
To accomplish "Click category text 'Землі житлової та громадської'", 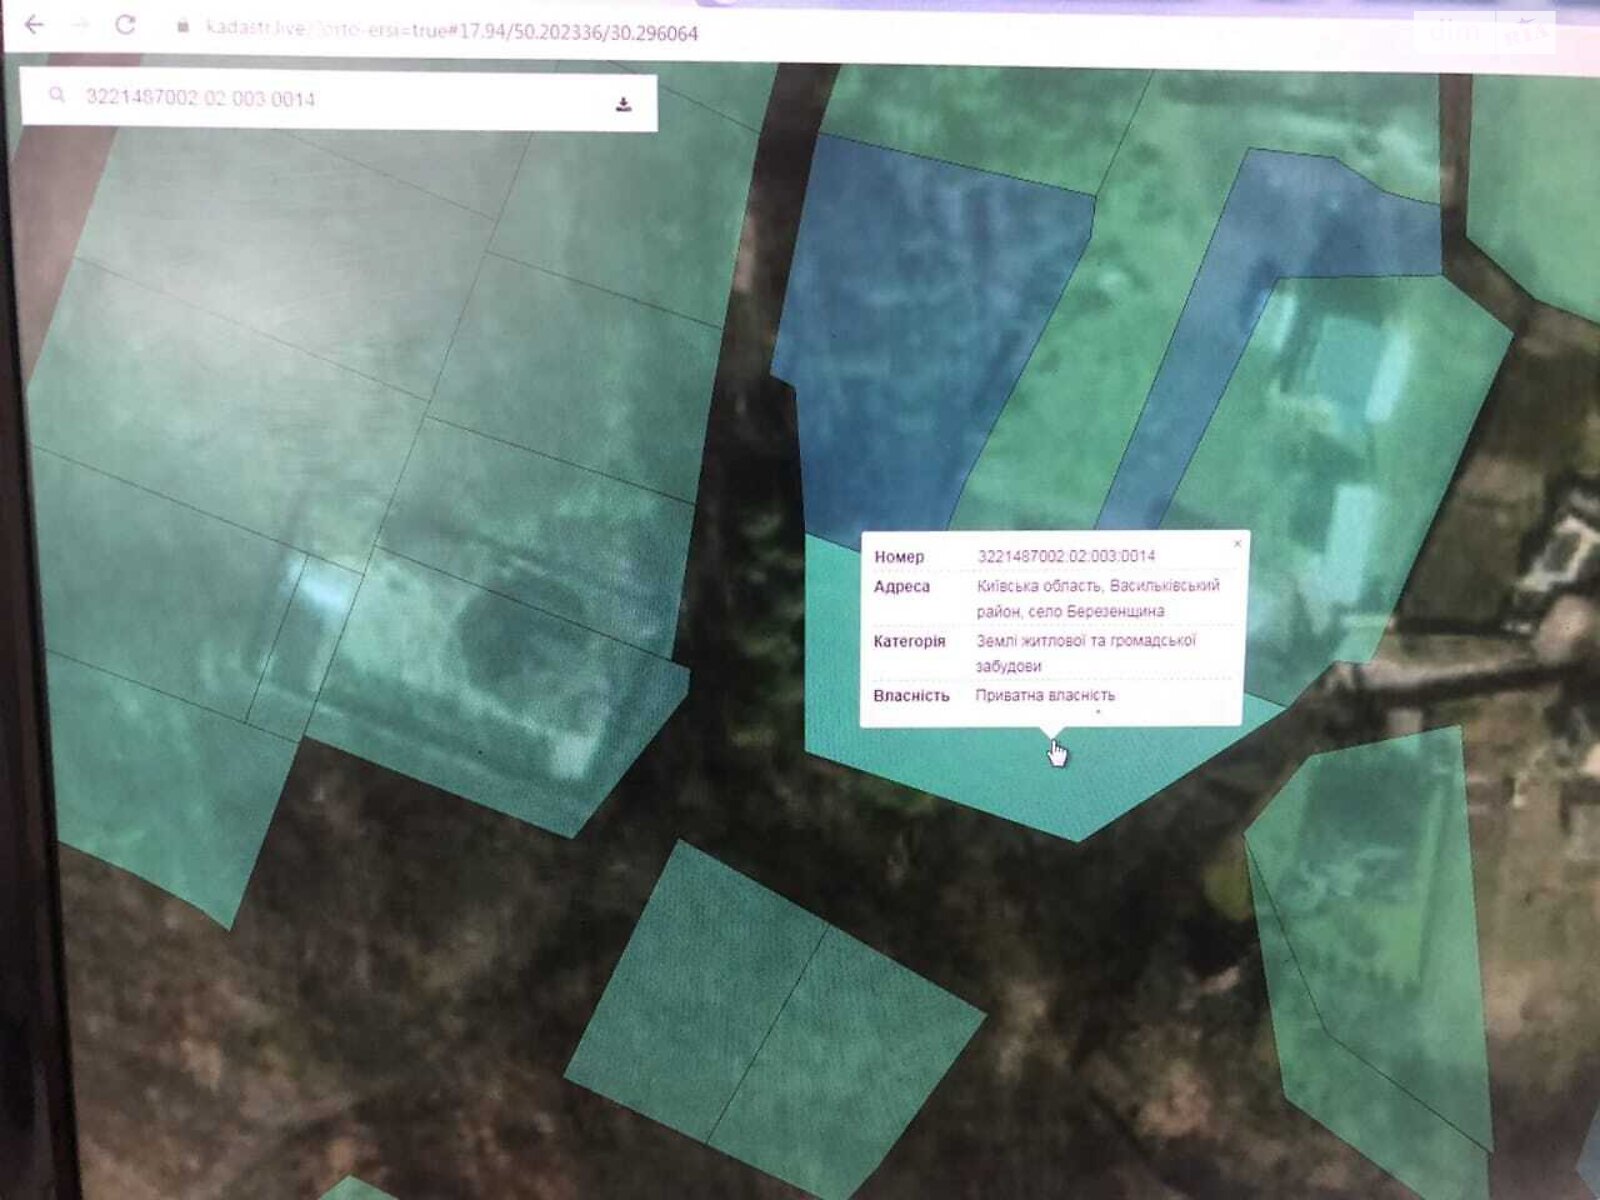I will (x=1086, y=640).
